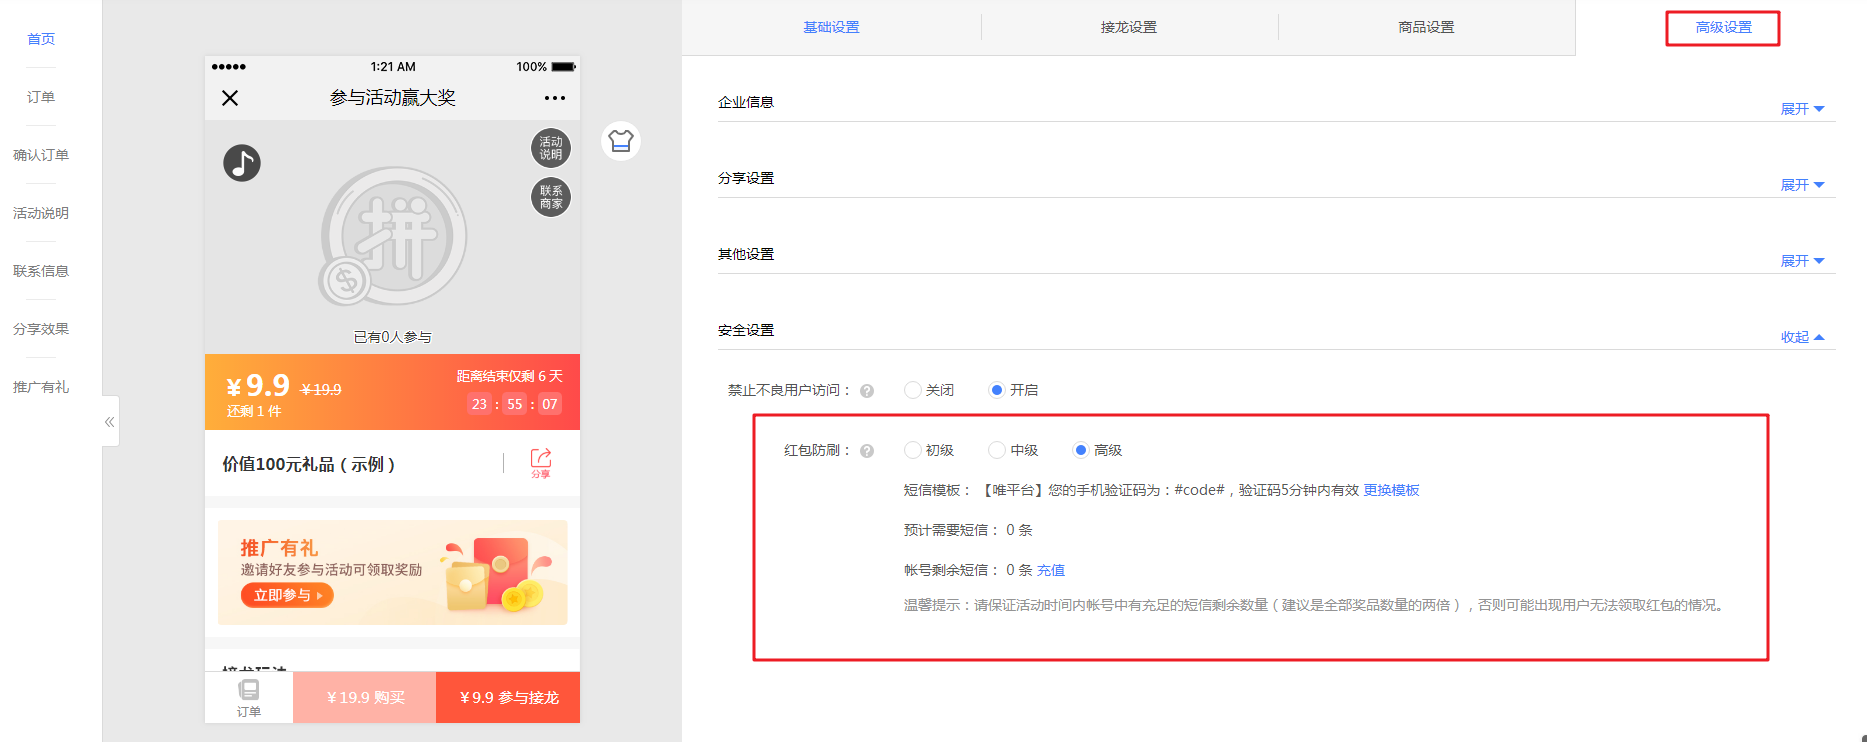Expand the 企业信息 section

point(1802,109)
